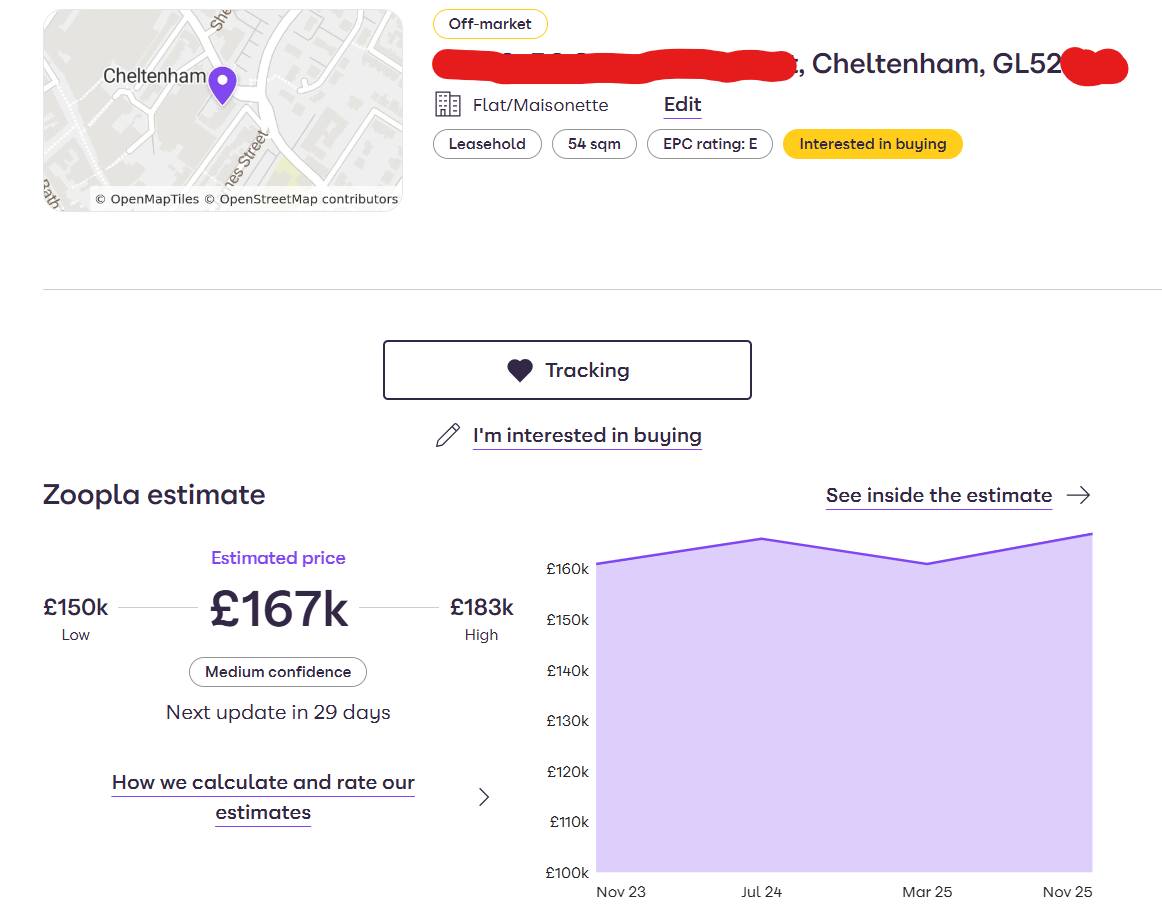Click the Jul 24 peak on estimate chart

762,539
